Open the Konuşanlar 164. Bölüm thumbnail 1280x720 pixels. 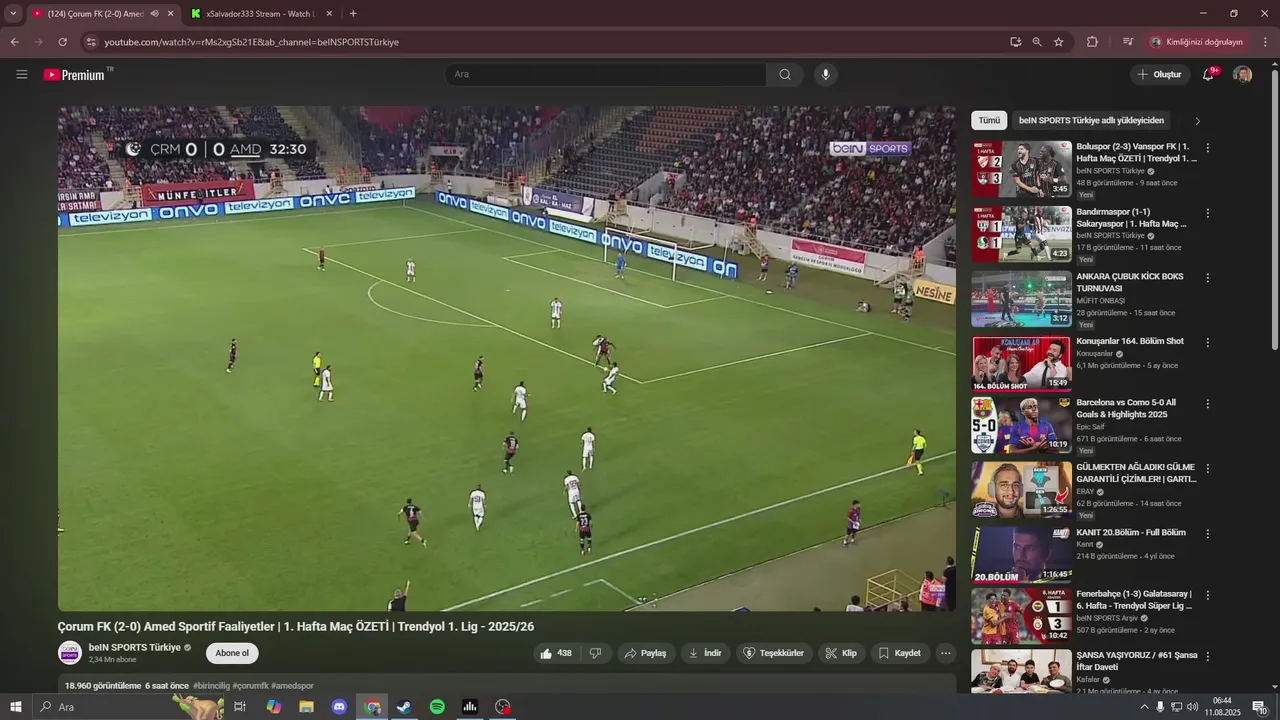[1021, 363]
